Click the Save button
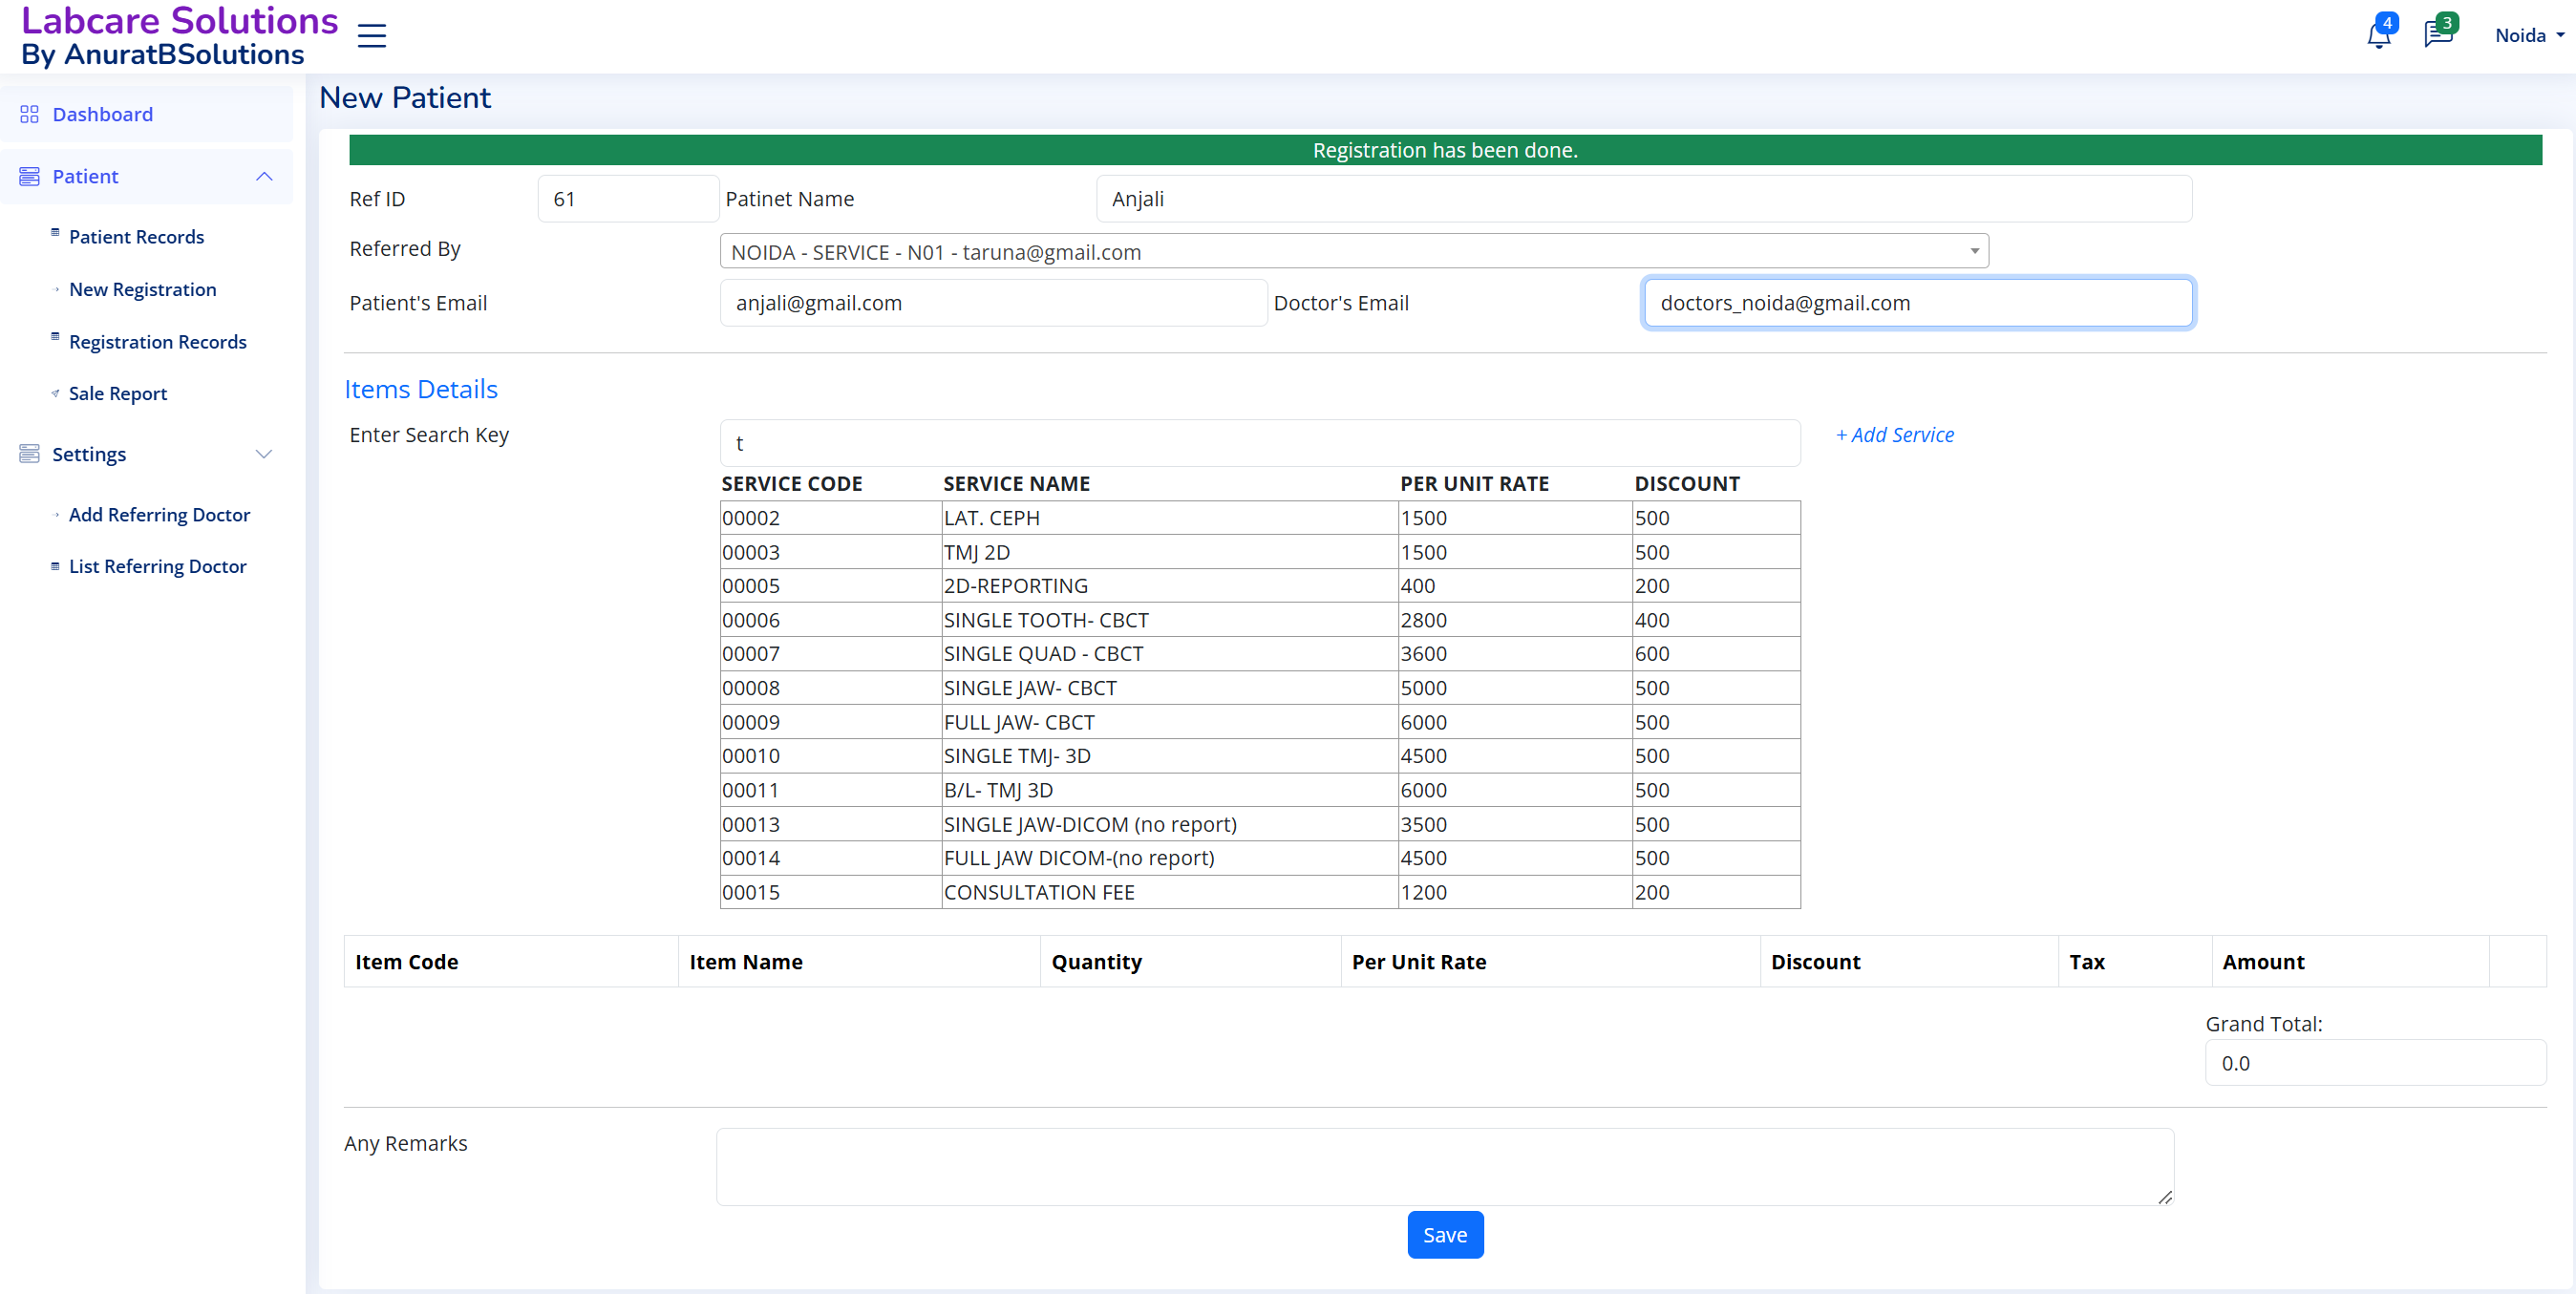The width and height of the screenshot is (2576, 1294). point(1444,1234)
